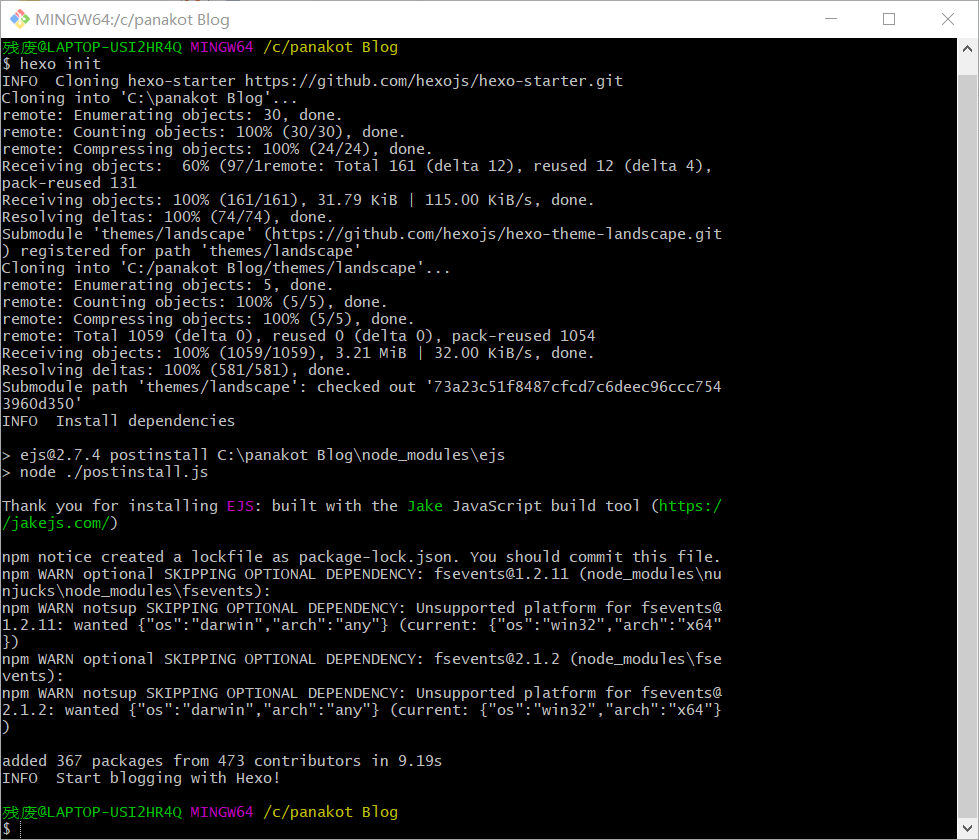
Task: Click the '> node ./postinstall.js' line
Action: 105,472
